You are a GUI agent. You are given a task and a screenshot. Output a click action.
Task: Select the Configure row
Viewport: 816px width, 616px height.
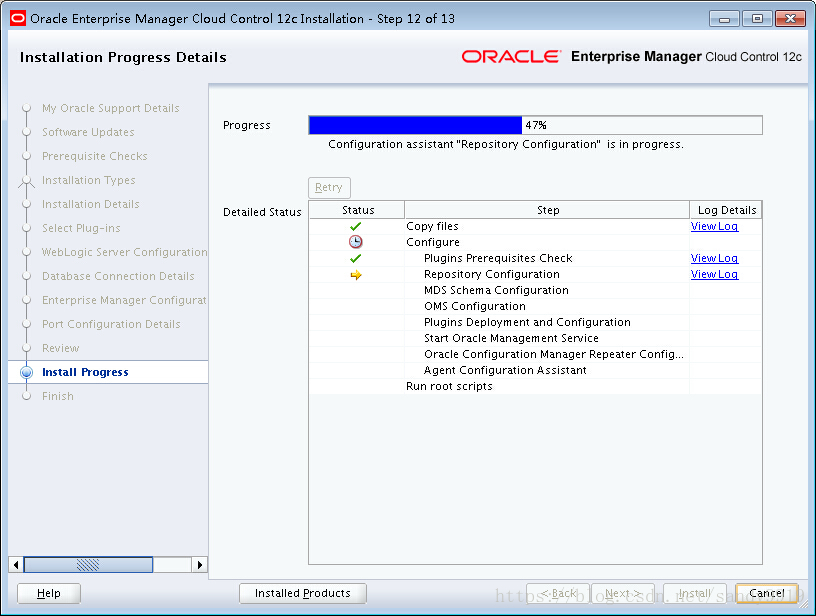click(x=536, y=242)
